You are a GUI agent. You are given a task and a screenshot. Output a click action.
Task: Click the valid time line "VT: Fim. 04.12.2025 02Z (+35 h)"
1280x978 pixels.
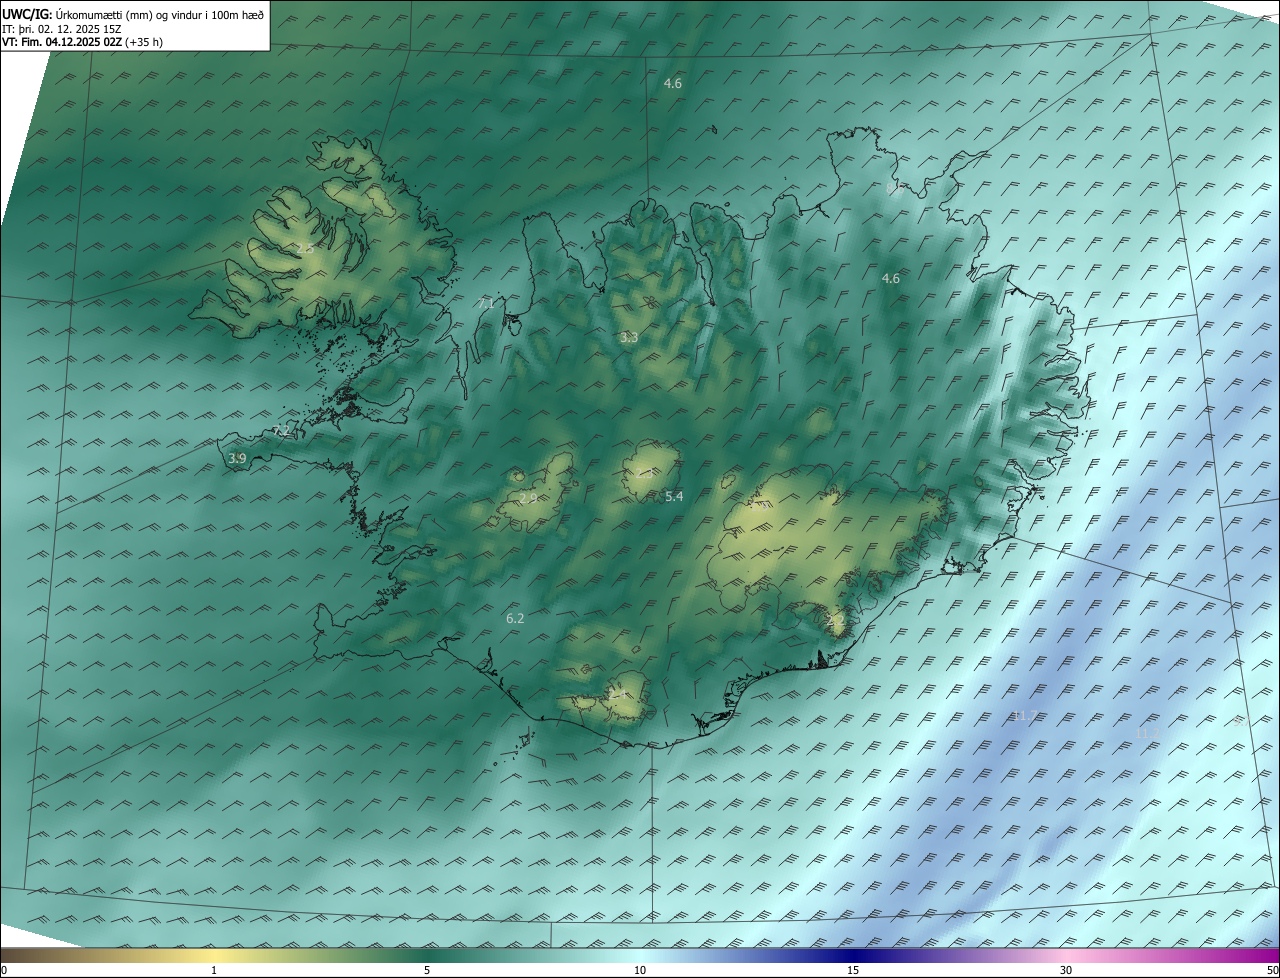[80, 43]
